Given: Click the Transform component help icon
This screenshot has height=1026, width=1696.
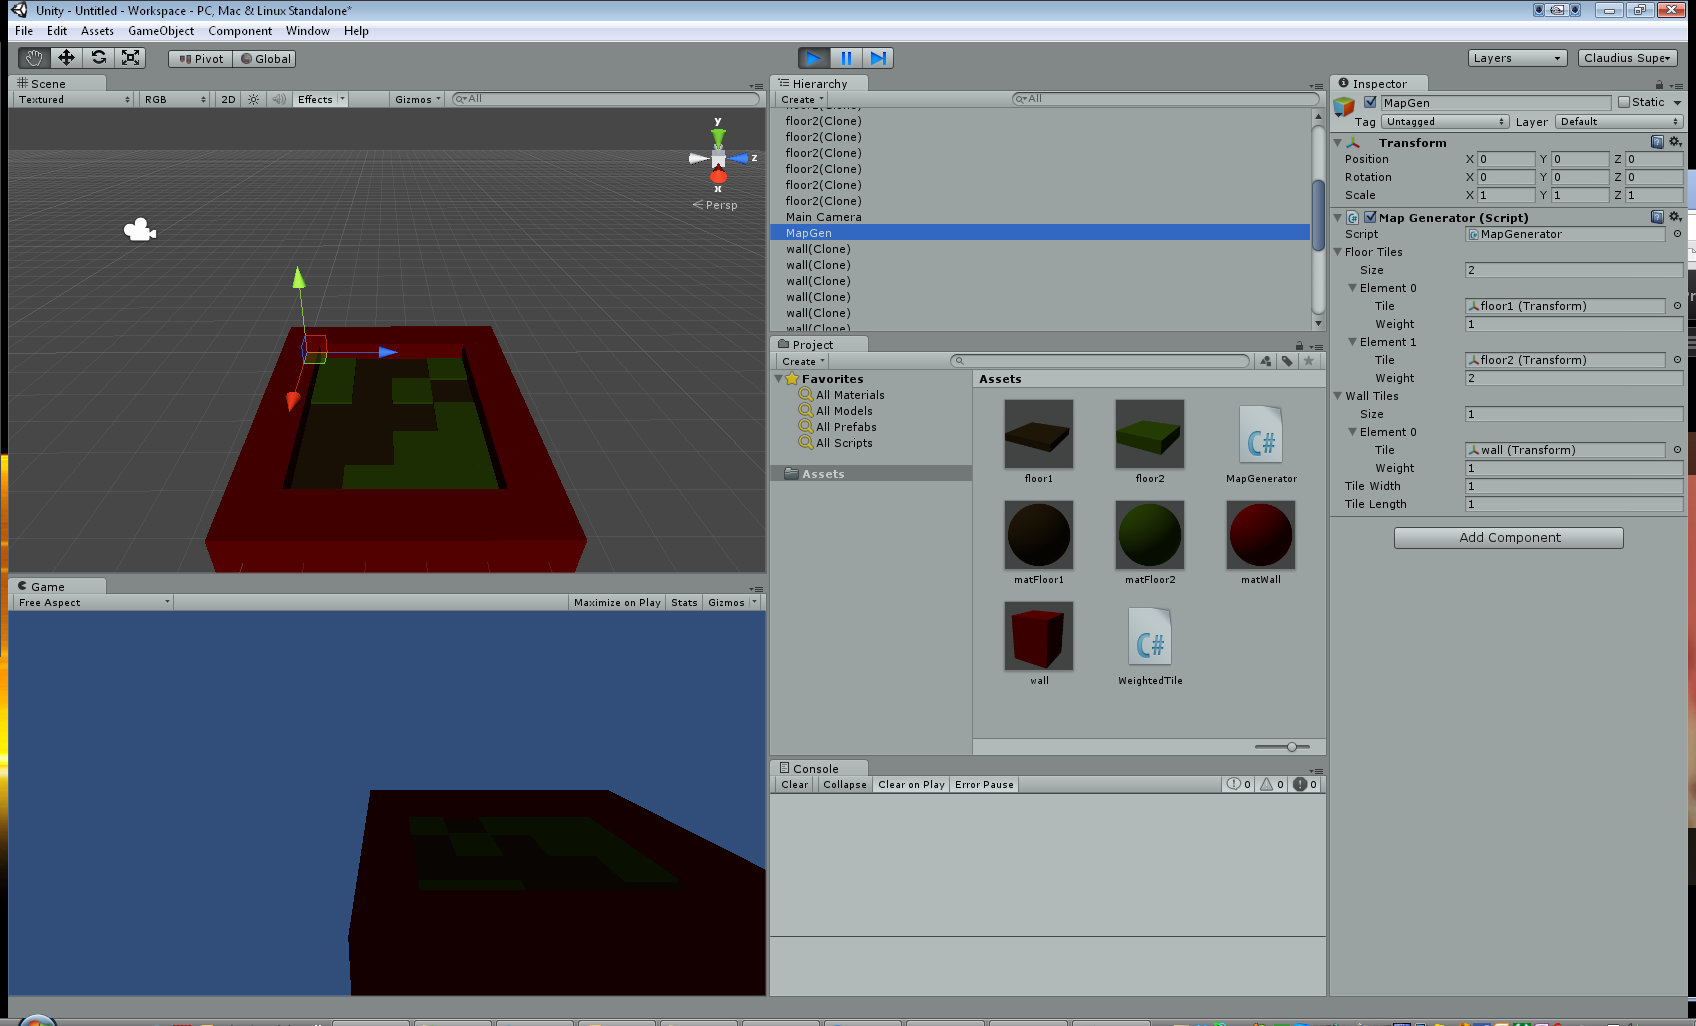Looking at the screenshot, I should point(1657,142).
